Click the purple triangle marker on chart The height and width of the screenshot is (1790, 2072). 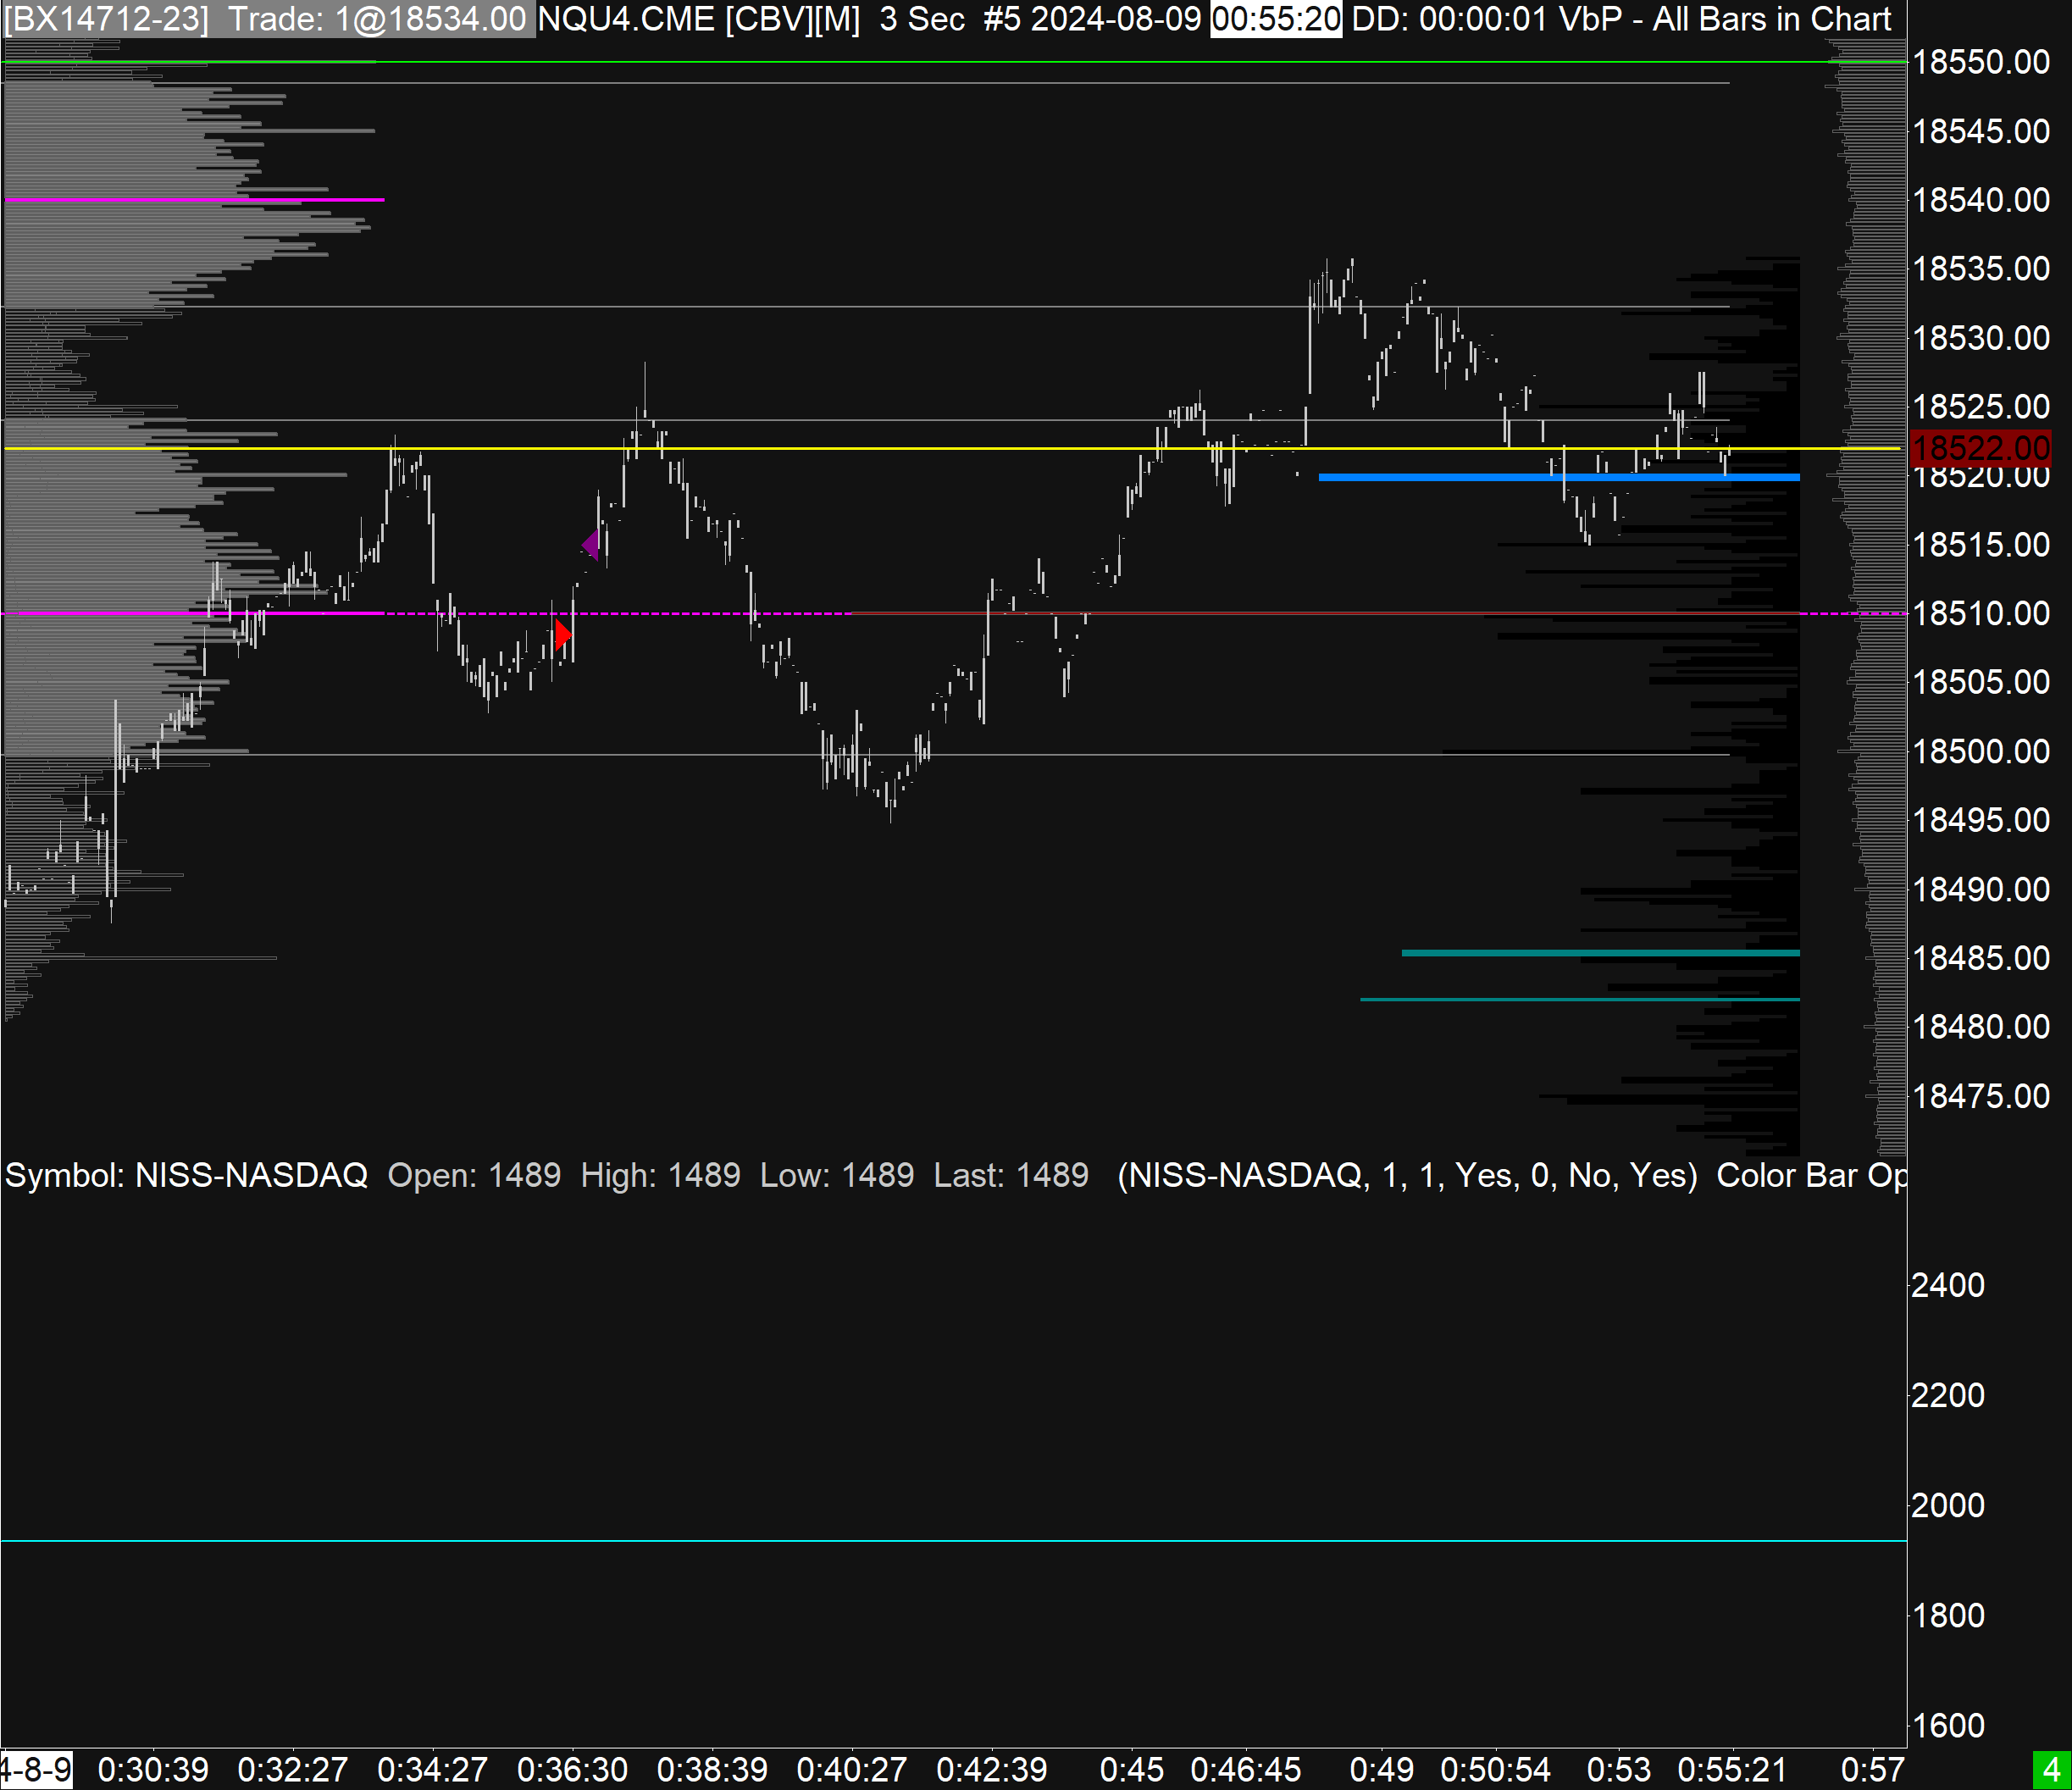[592, 545]
